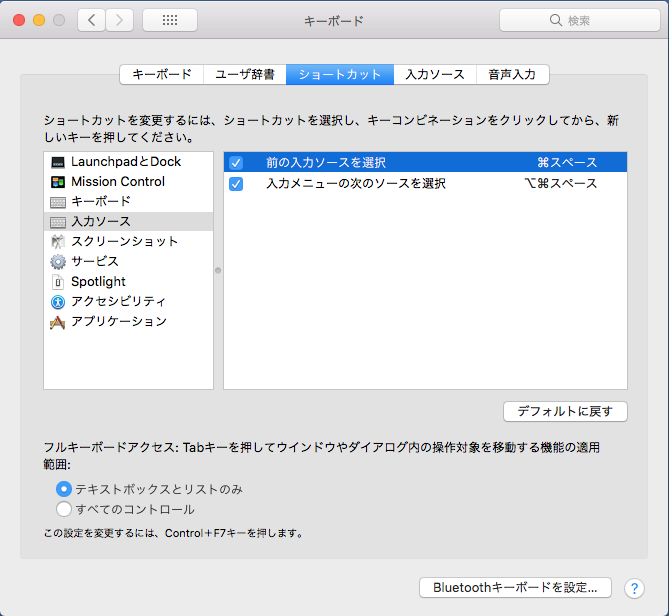The width and height of the screenshot is (669, 616).
Task: Click the Mission Control icon
Action: tap(58, 182)
